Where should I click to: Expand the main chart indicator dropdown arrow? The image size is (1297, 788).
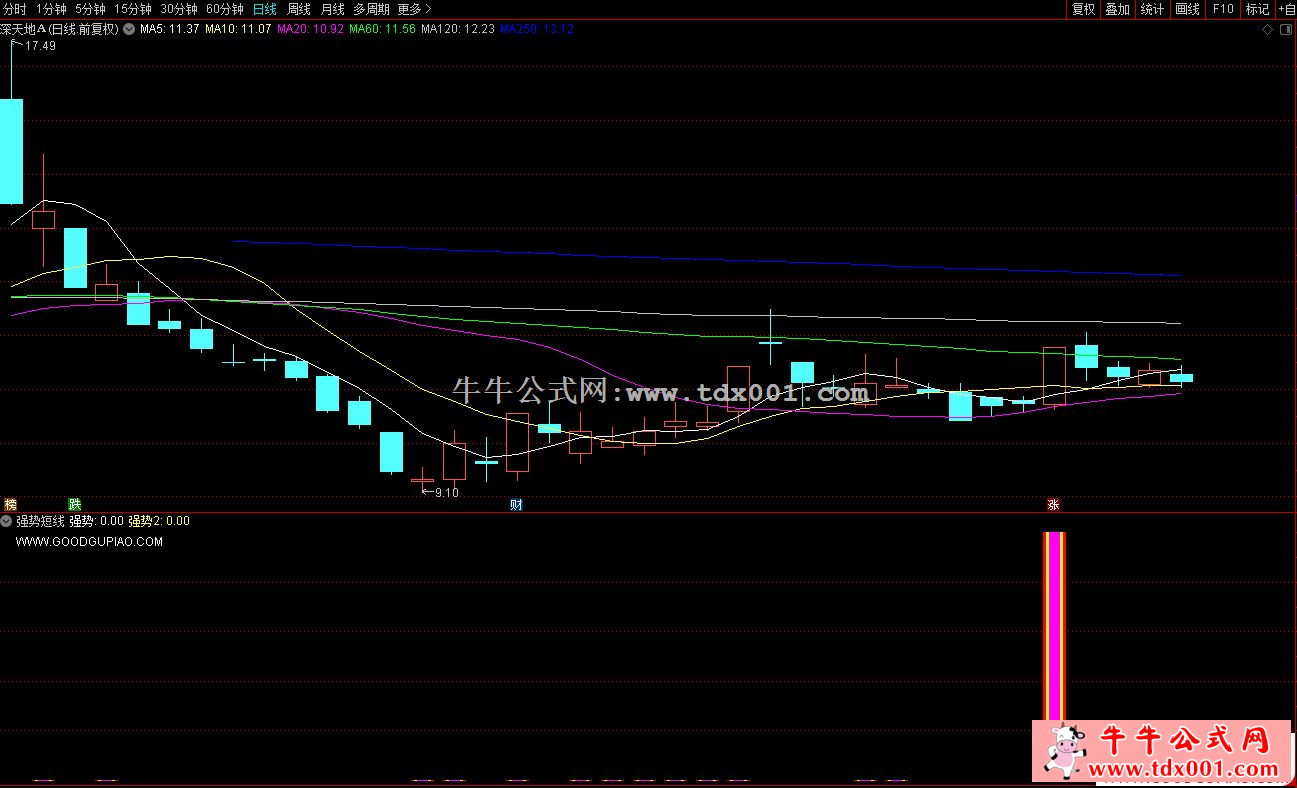[x=129, y=30]
